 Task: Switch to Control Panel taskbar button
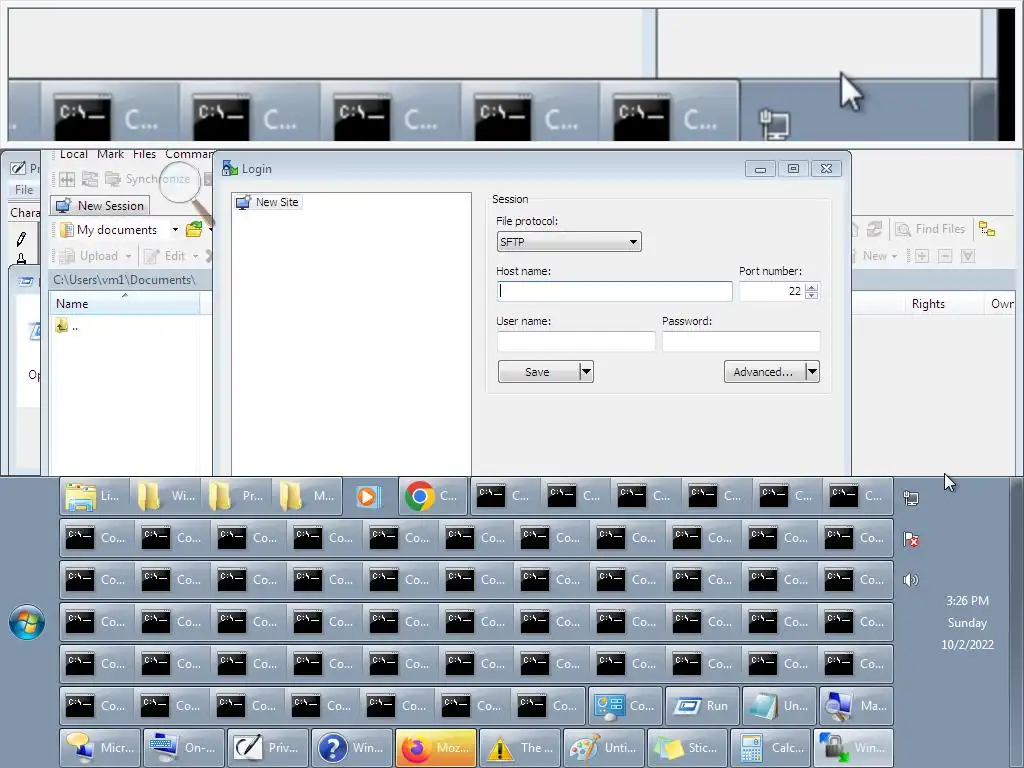pyautogui.click(x=625, y=706)
